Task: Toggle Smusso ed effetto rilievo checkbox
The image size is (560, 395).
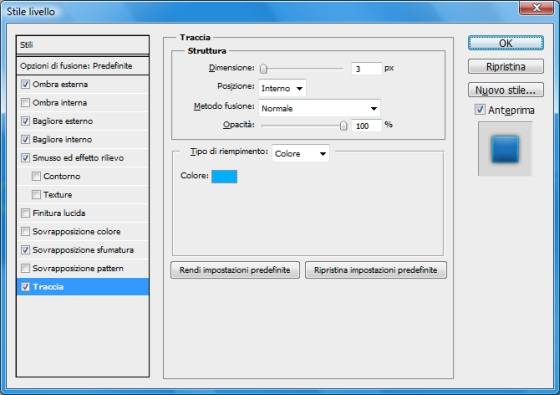Action: pyautogui.click(x=25, y=158)
